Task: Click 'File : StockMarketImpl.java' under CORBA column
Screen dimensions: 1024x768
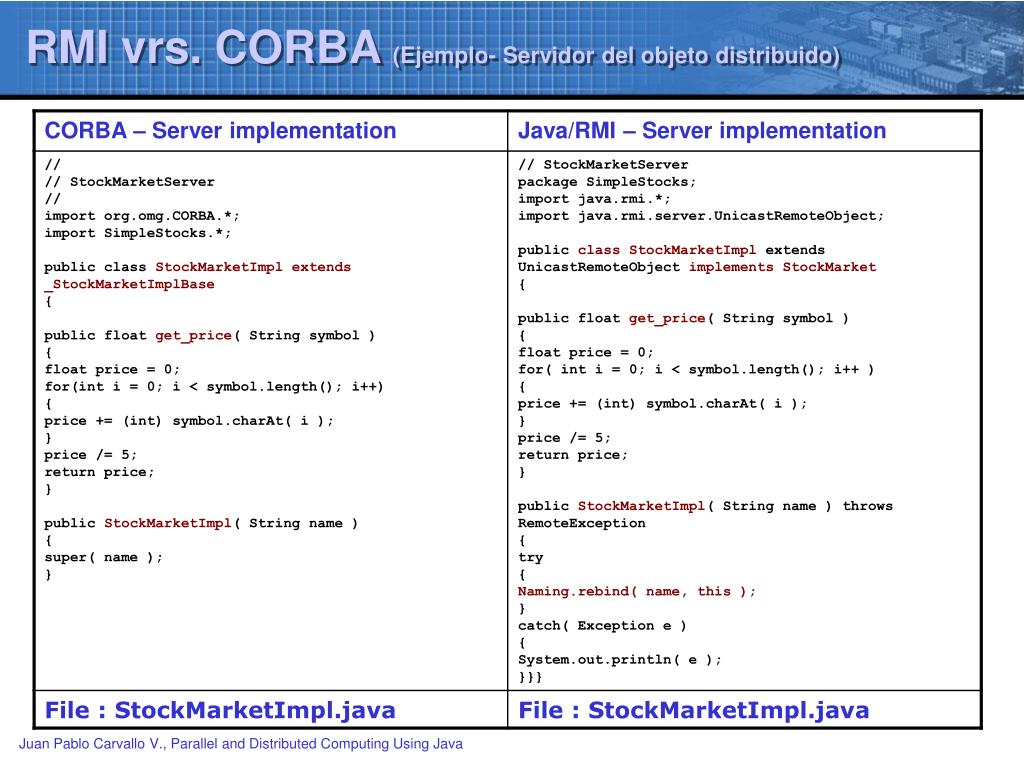Action: [x=220, y=711]
